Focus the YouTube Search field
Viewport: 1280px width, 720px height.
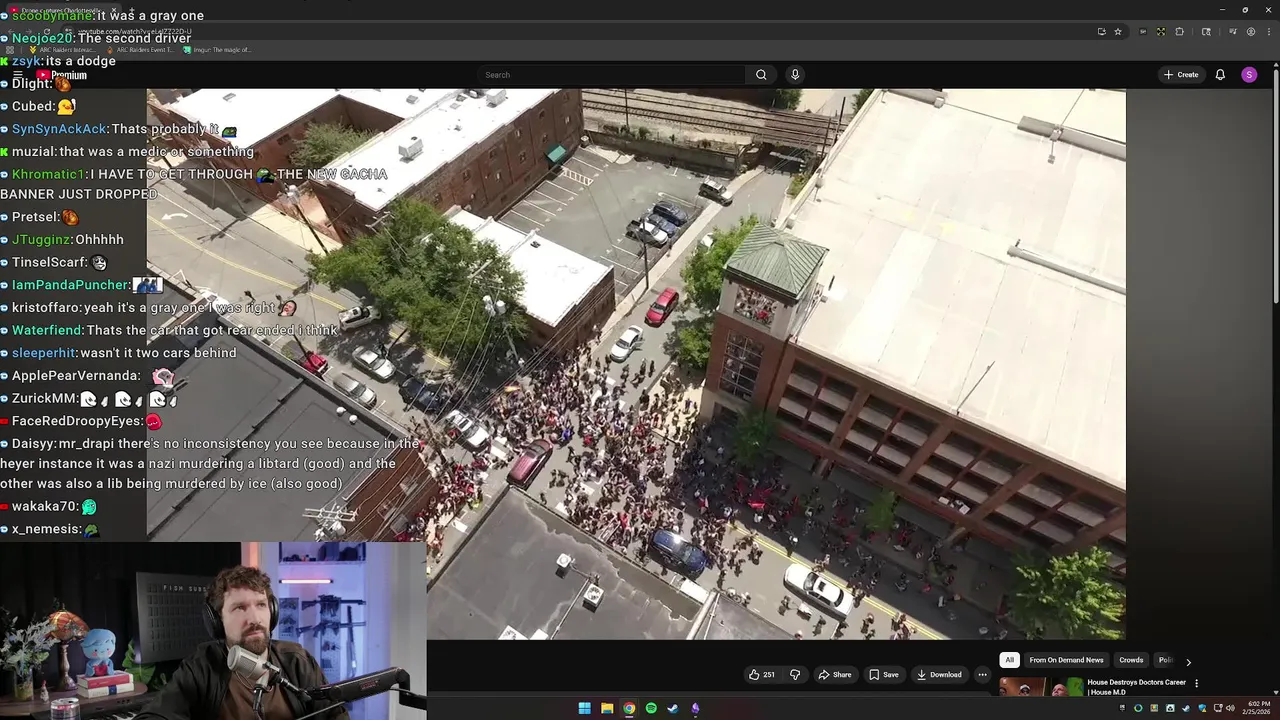[611, 75]
